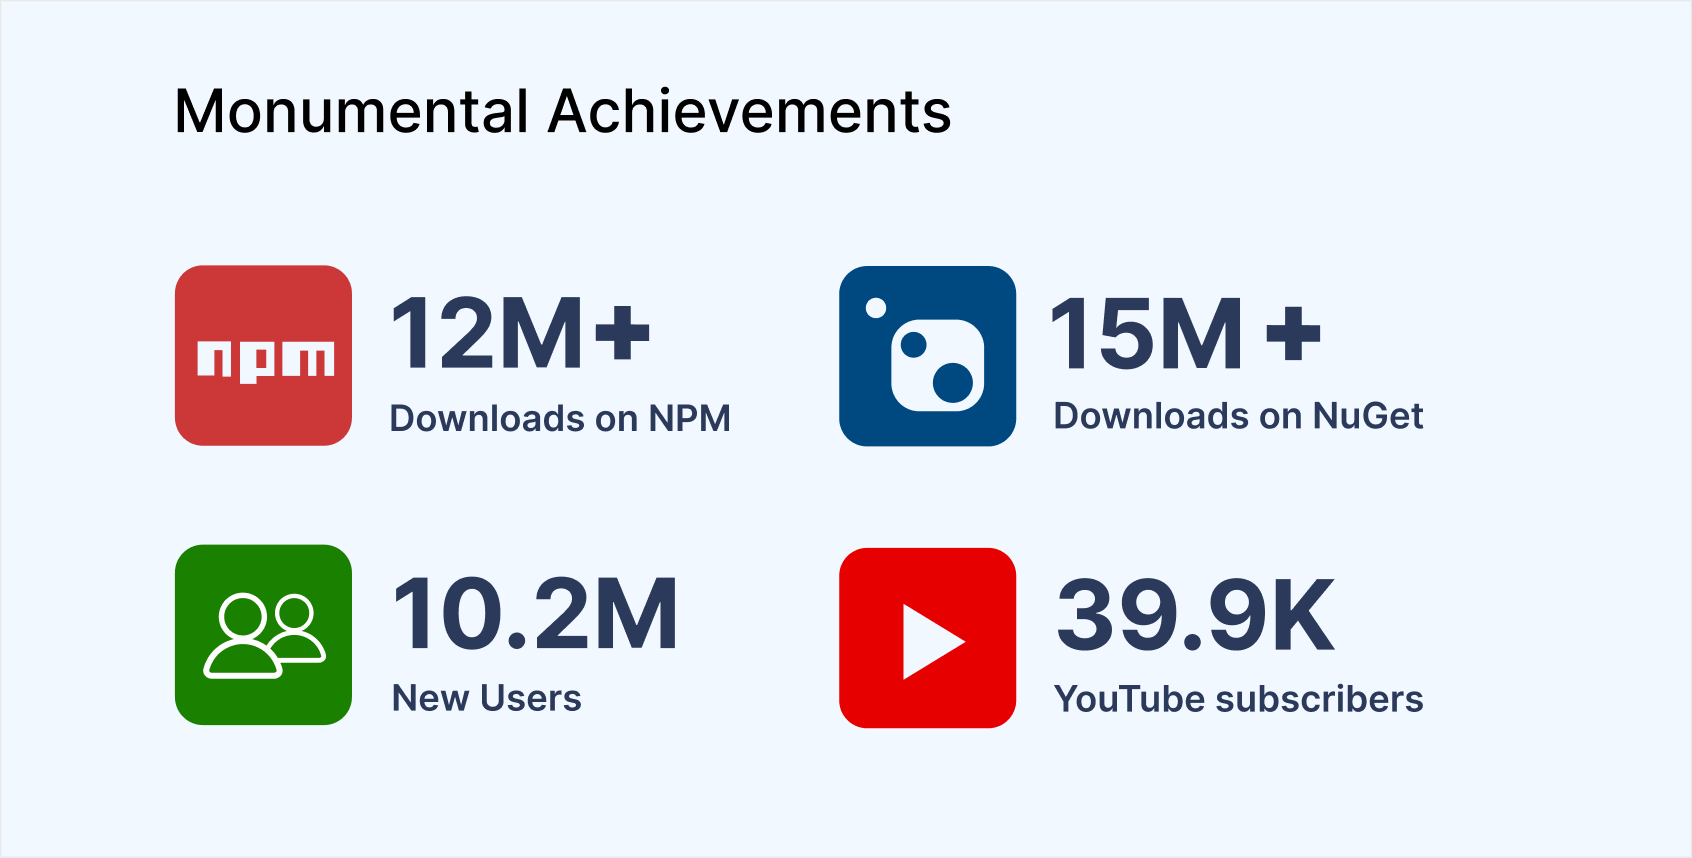The width and height of the screenshot is (1692, 858).
Task: Click the small white dot on NuGet logo
Action: [876, 308]
